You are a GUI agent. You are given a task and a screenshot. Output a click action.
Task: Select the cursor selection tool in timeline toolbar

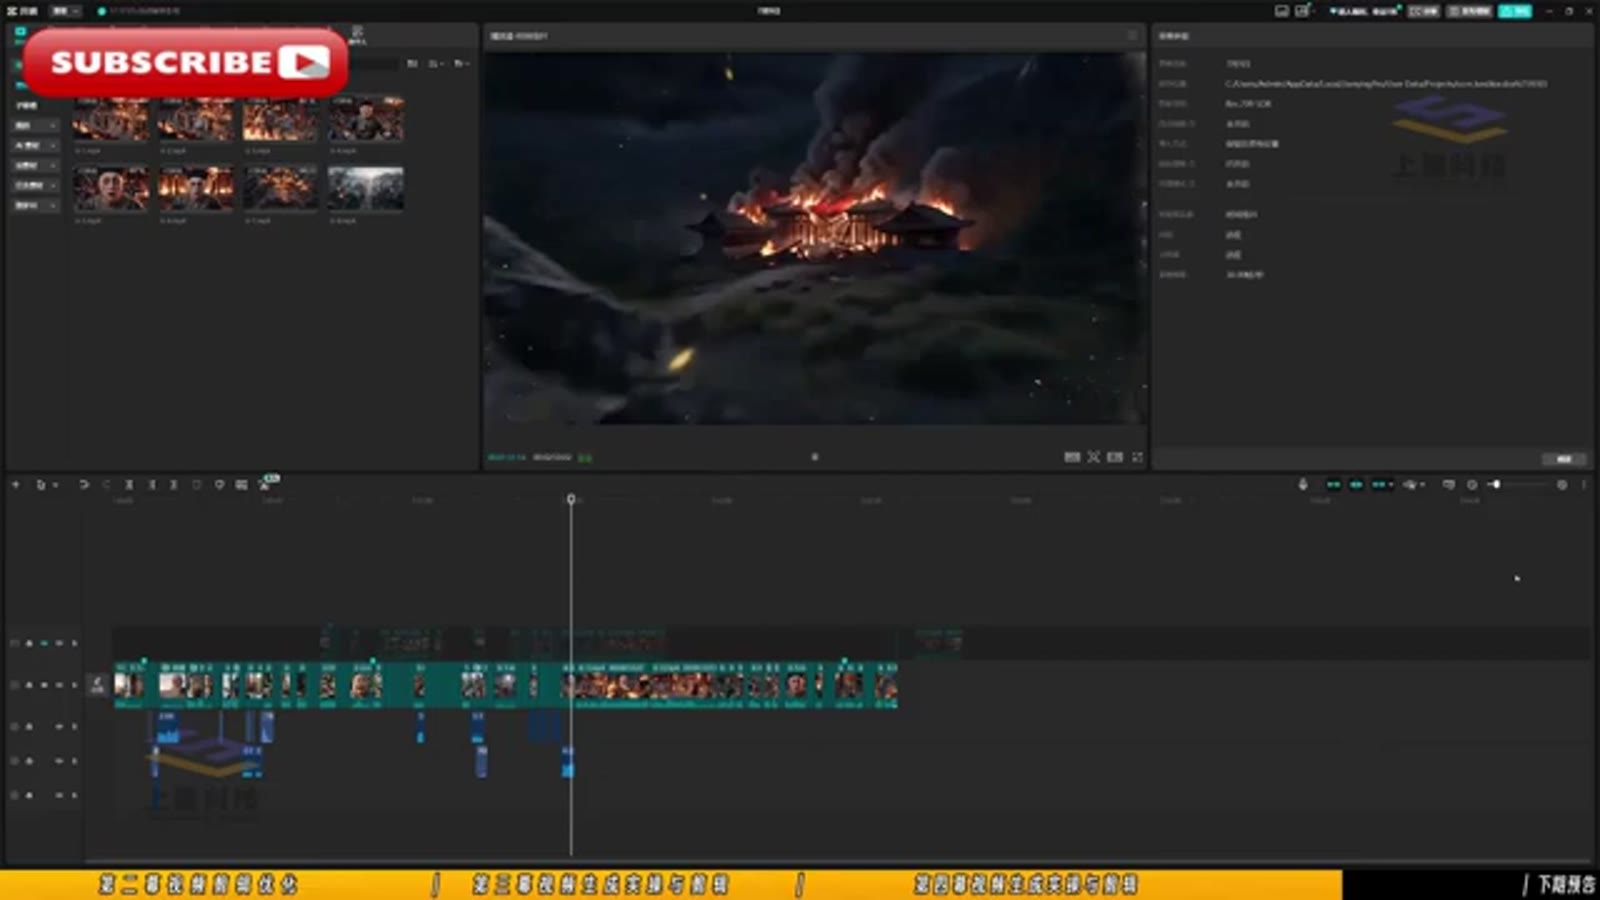(40, 484)
